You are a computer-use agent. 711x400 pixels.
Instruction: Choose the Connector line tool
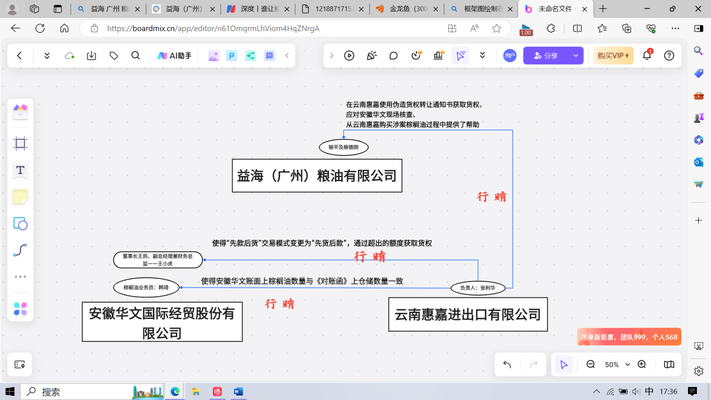click(20, 250)
